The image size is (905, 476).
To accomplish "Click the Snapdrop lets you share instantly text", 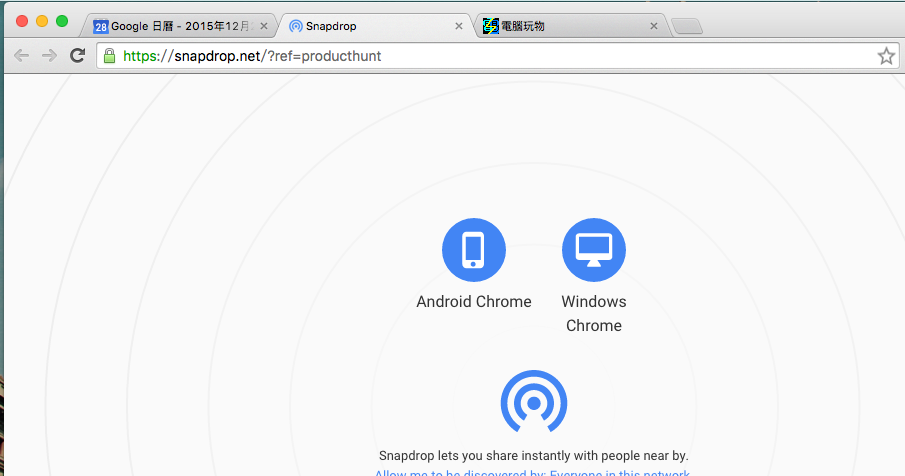I will [534, 455].
